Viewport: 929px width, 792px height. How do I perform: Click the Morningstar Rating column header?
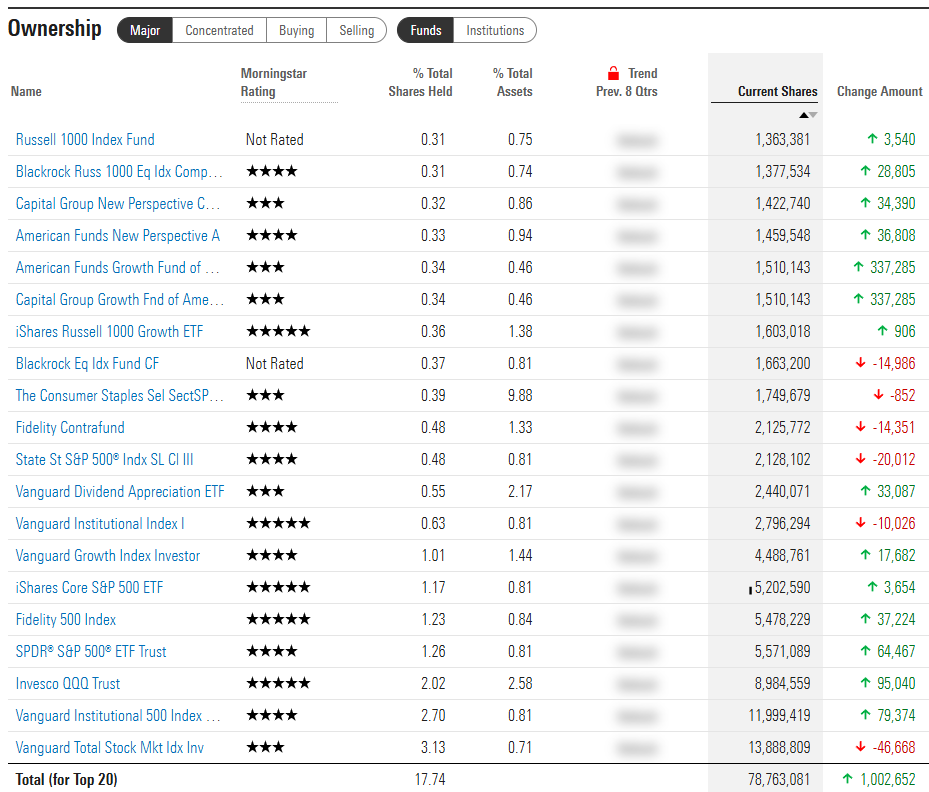pos(274,82)
